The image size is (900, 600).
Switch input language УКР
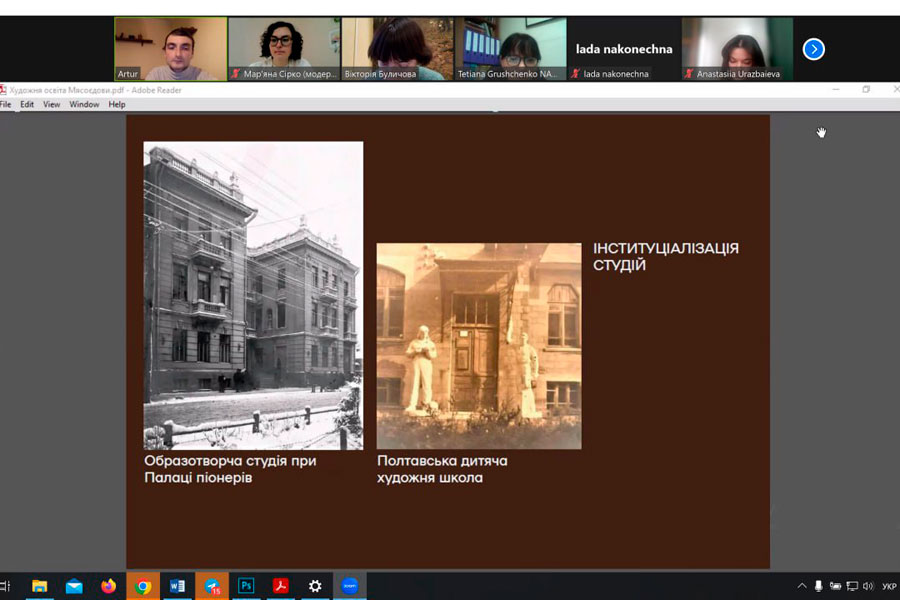[x=889, y=586]
